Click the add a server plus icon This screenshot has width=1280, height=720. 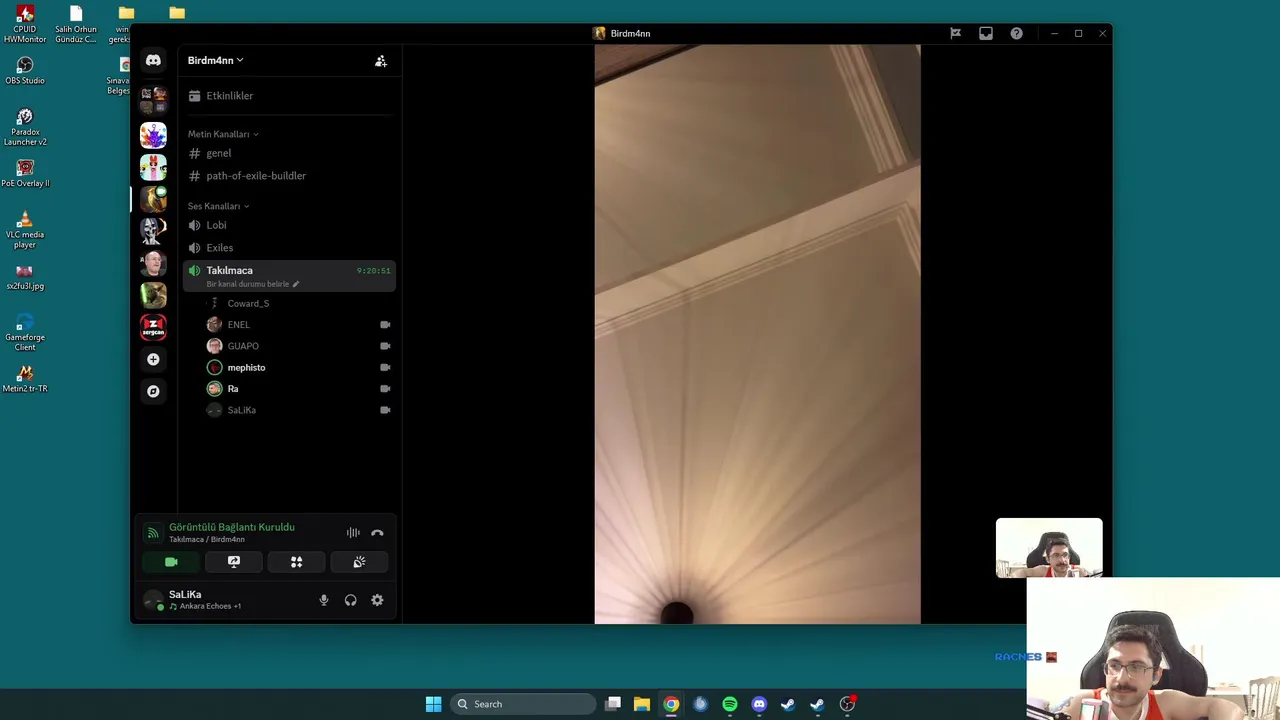tap(153, 359)
